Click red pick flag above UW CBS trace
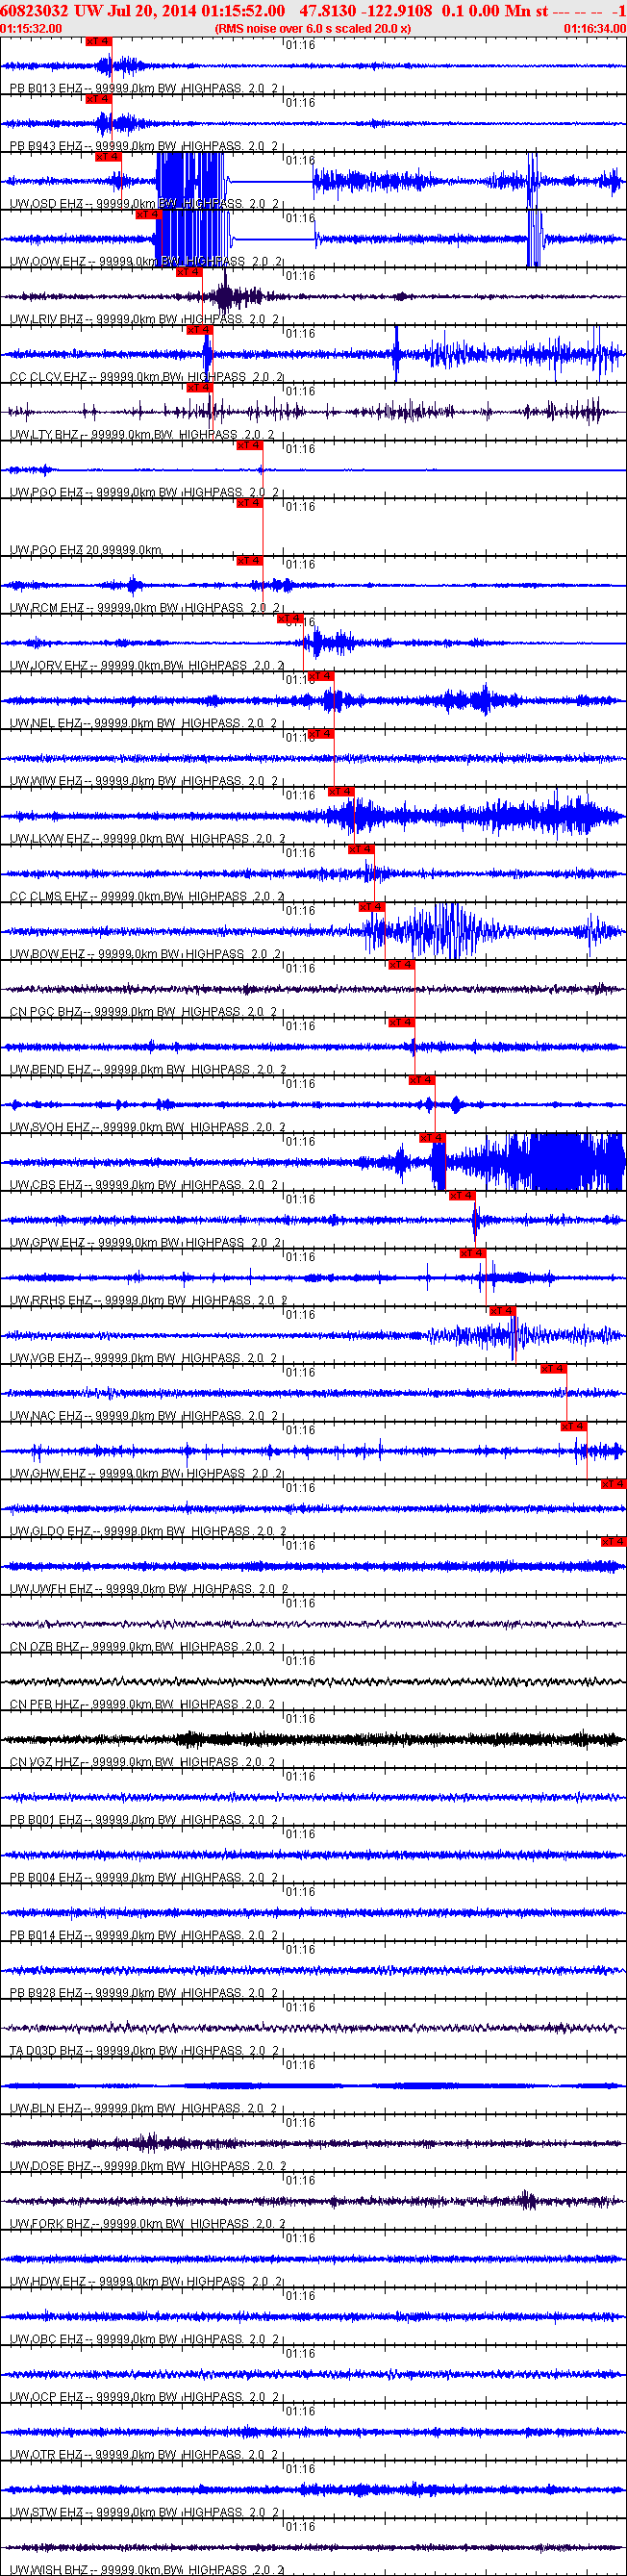Screen dimensions: 627x2576 coord(432,1138)
